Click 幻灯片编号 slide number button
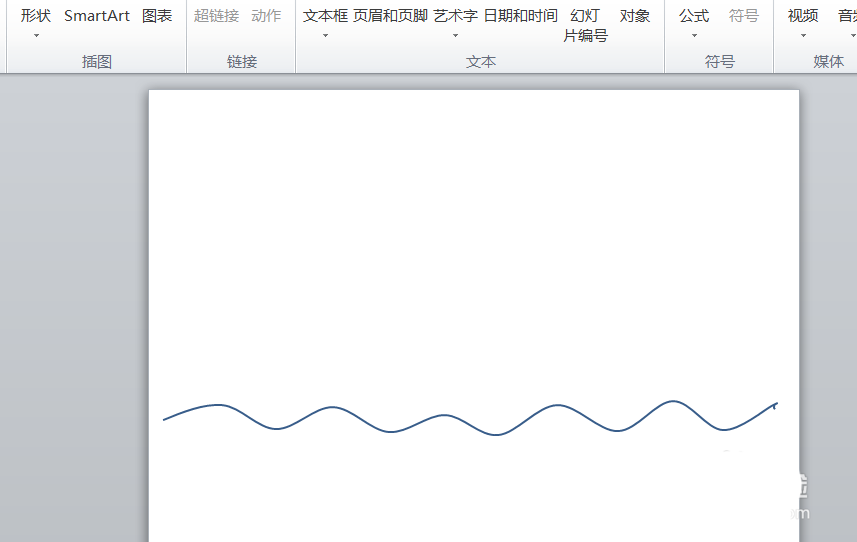This screenshot has height=542, width=857. (x=585, y=26)
